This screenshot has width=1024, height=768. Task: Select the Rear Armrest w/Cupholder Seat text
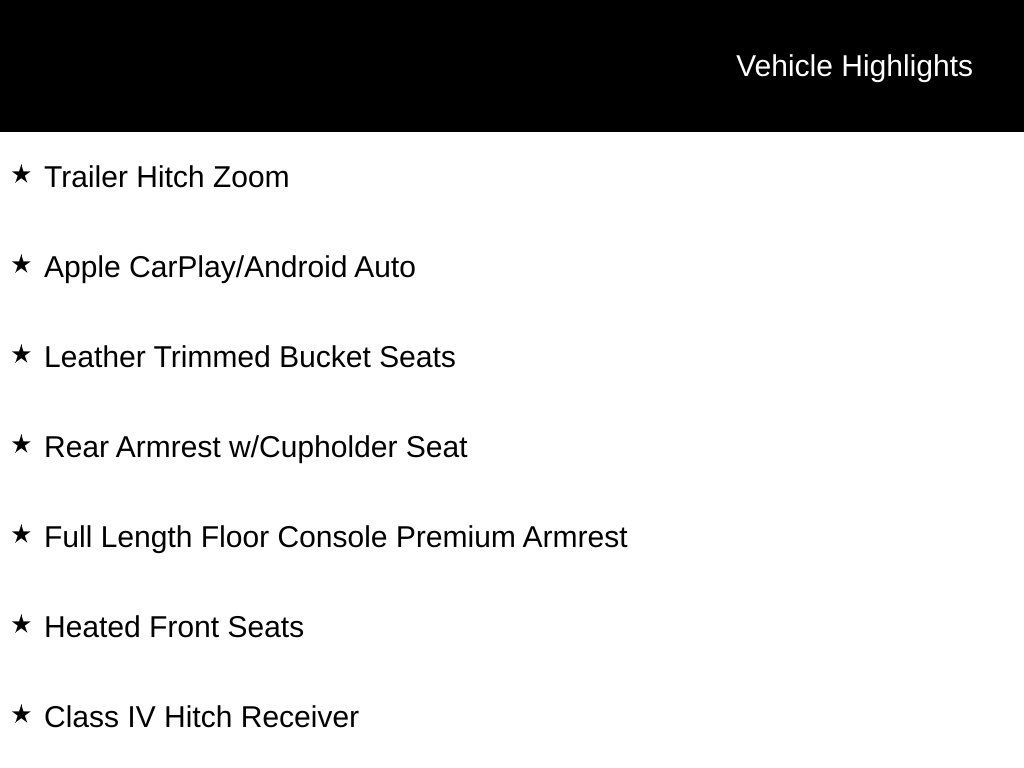(x=255, y=447)
